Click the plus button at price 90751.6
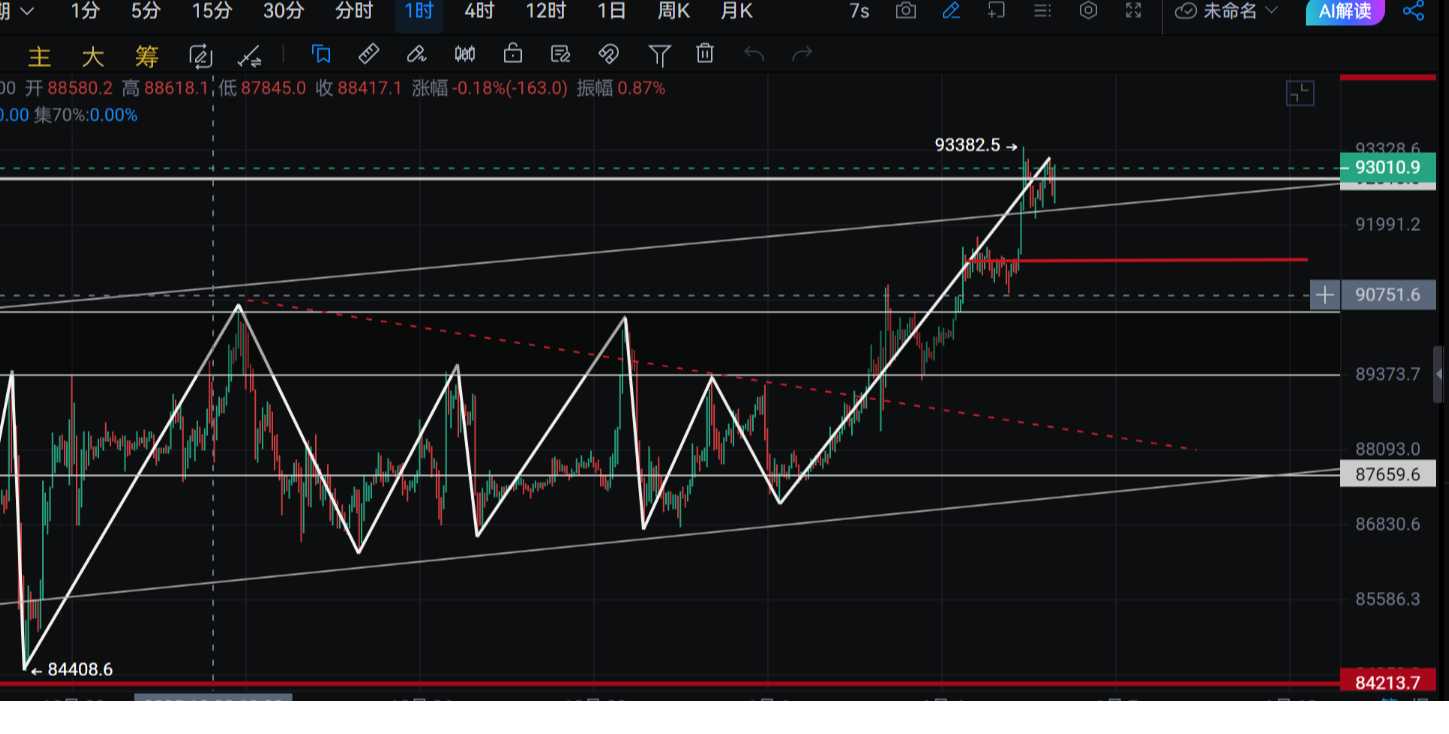Screen dimensions: 1449x734 1324,295
